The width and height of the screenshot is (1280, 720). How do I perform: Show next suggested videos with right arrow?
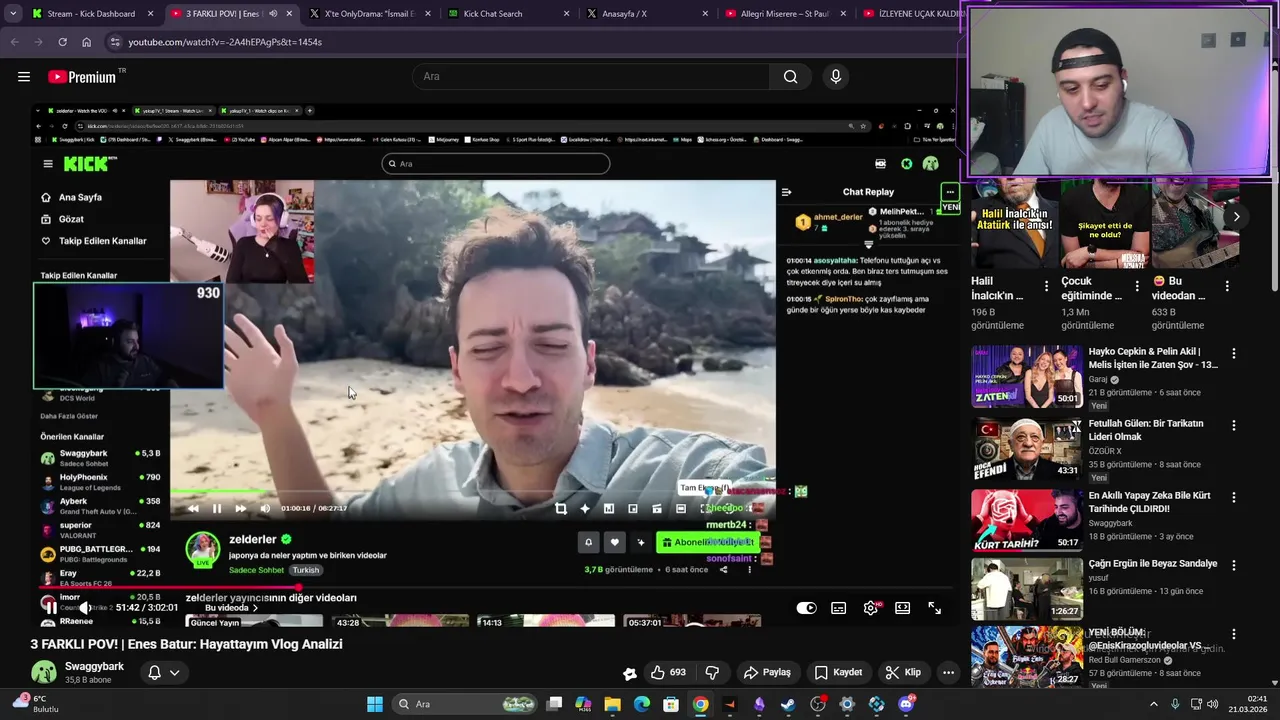1236,216
